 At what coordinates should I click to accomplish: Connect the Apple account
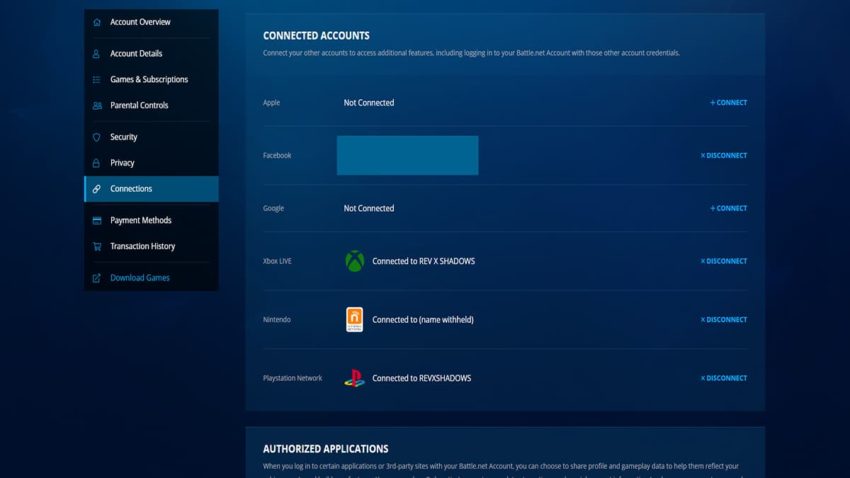click(x=729, y=103)
